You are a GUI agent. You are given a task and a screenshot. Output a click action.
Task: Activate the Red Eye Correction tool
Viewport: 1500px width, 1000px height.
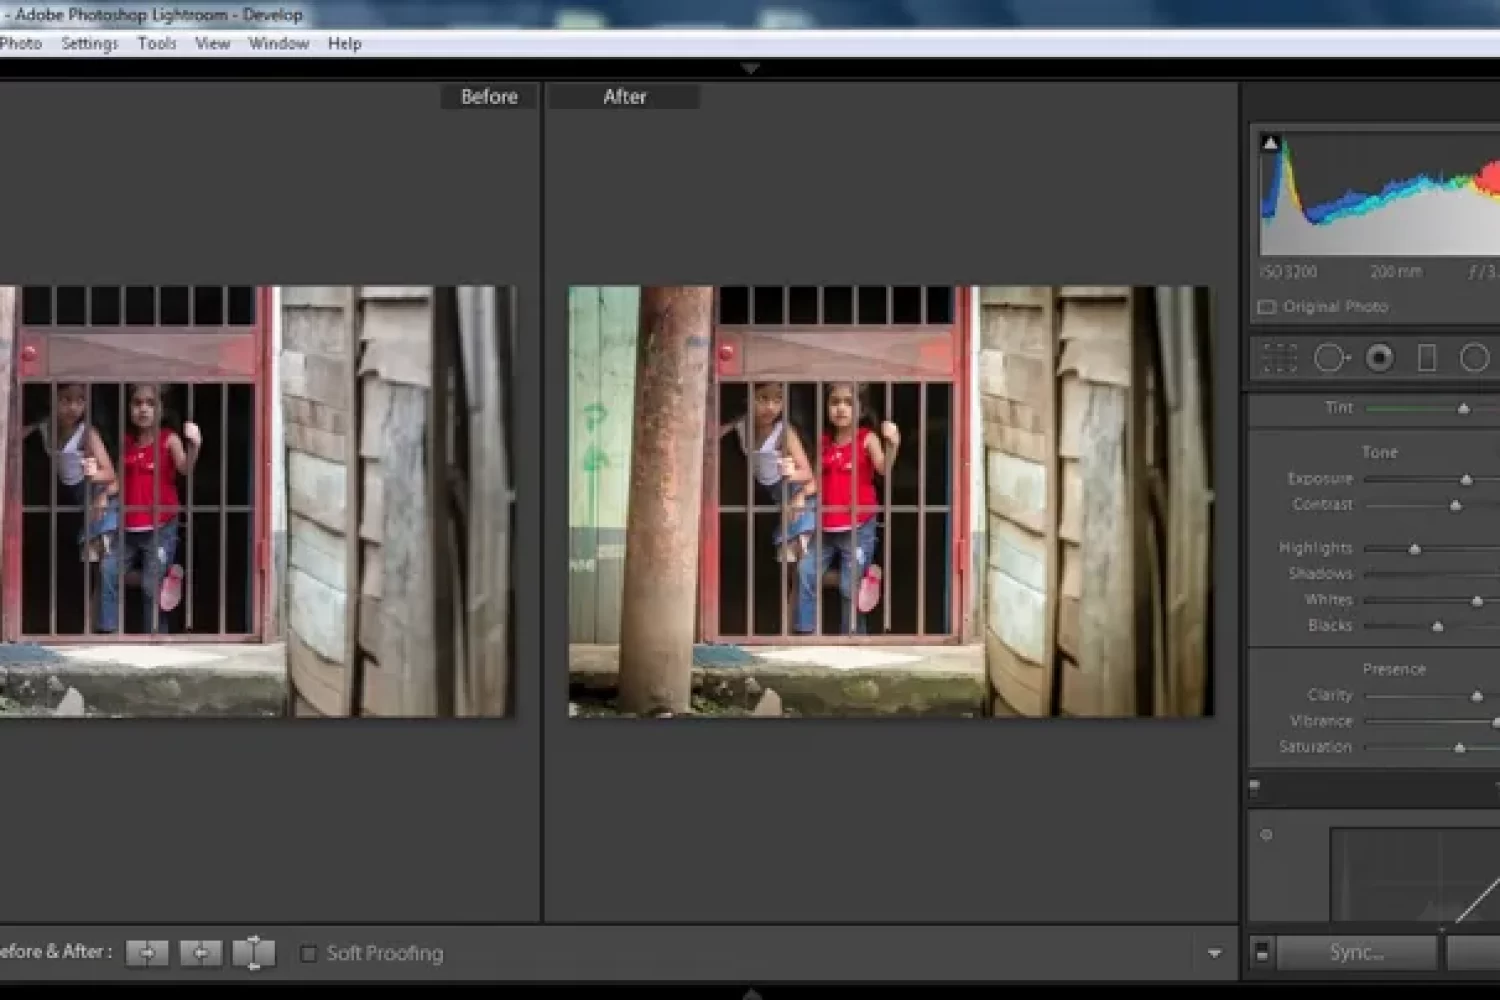pos(1380,358)
